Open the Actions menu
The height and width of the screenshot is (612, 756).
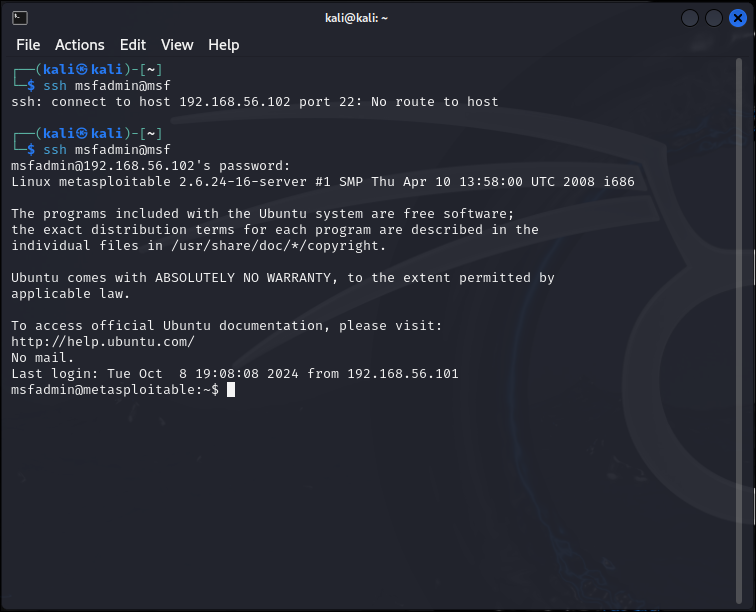pos(79,45)
